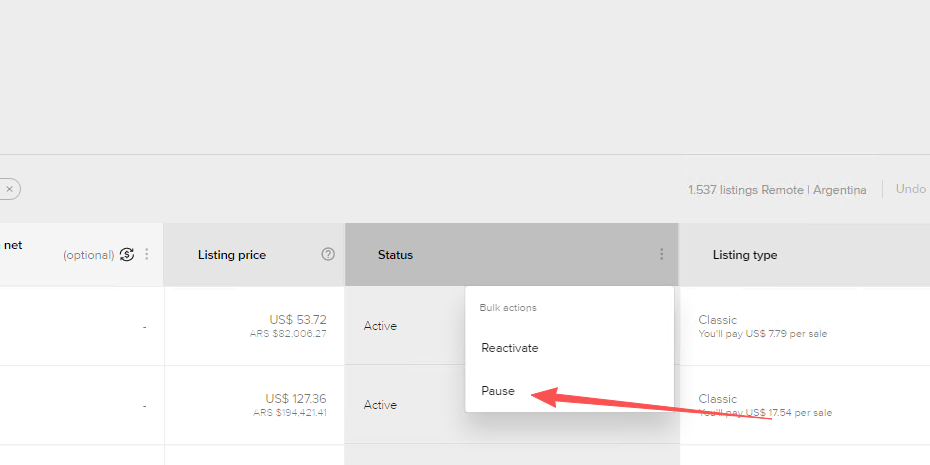Screen dimensions: 930x465
Task: Click the Listing price help question icon
Action: click(x=328, y=254)
